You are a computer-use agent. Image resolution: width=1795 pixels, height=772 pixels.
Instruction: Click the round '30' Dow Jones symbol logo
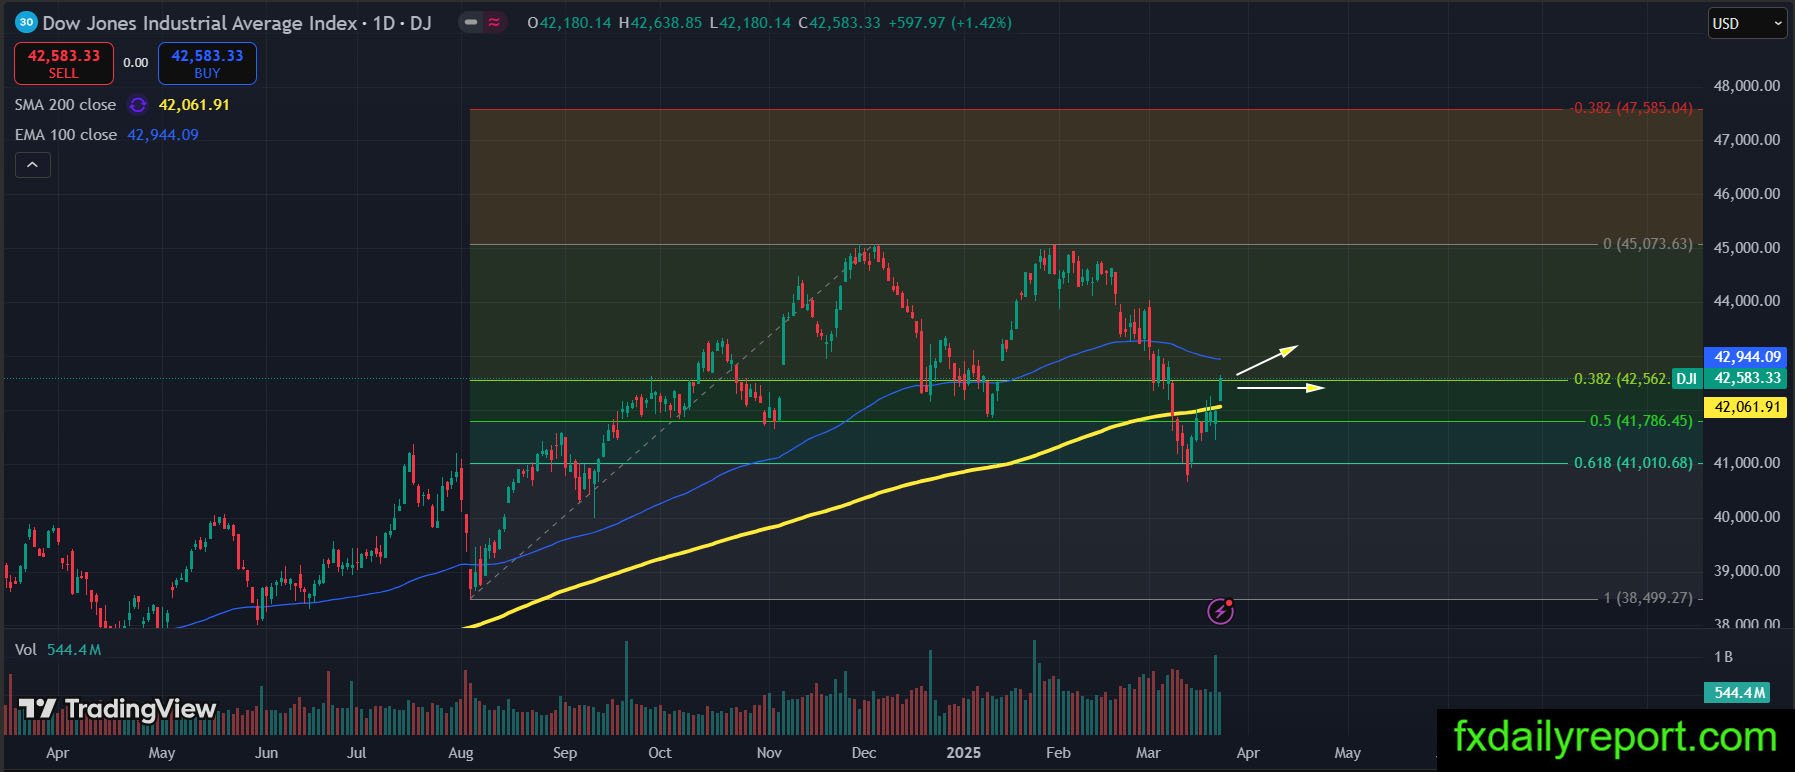point(26,22)
